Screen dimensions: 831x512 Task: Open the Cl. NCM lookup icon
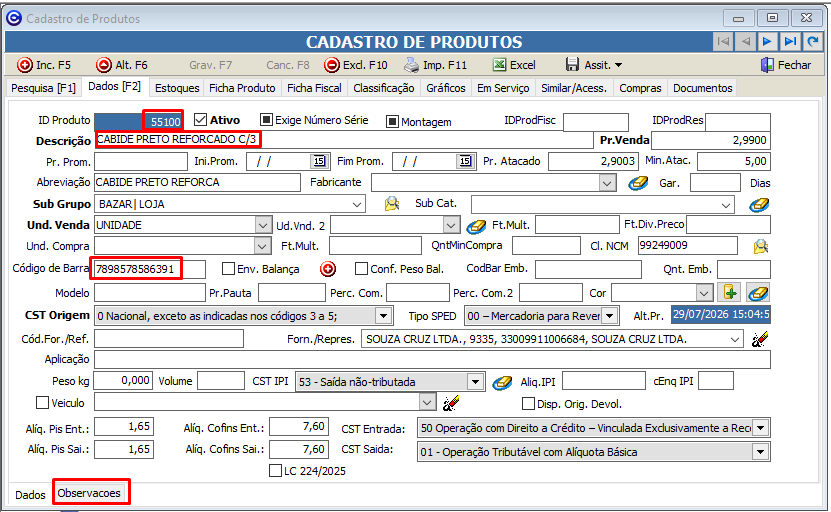[761, 246]
